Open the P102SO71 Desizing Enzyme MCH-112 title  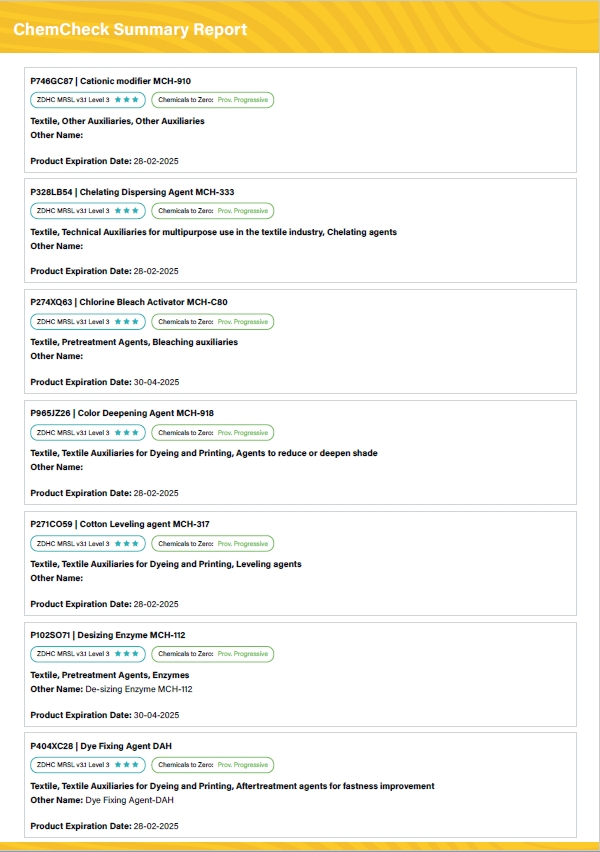pos(108,635)
